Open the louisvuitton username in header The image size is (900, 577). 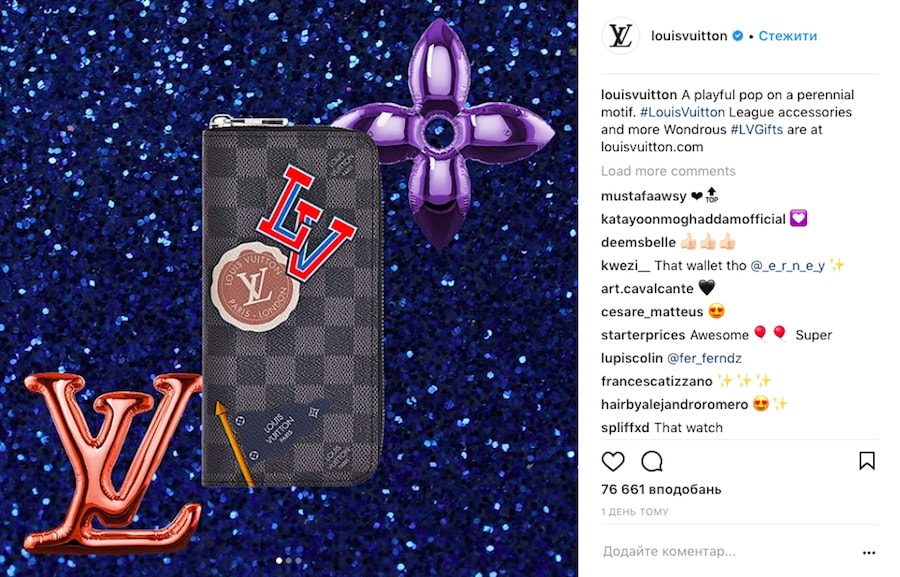tap(689, 36)
